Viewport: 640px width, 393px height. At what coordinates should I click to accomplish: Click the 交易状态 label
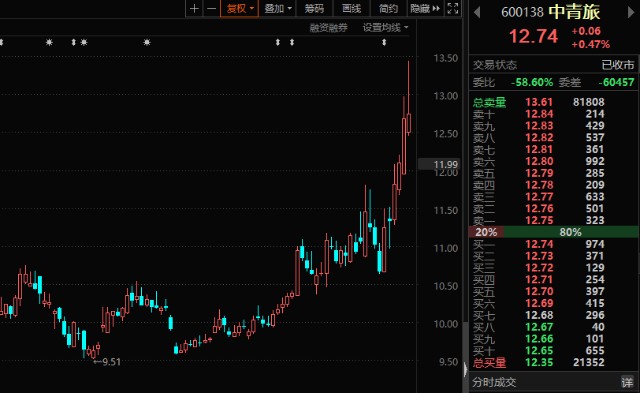495,64
